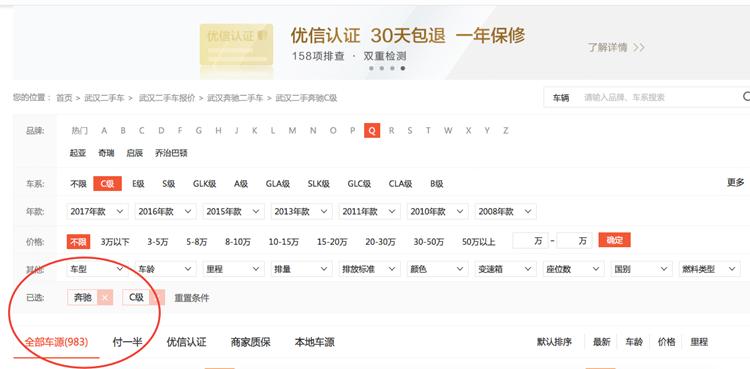Sort listings by 价格
Screen dimensions: 750x369
[666, 342]
